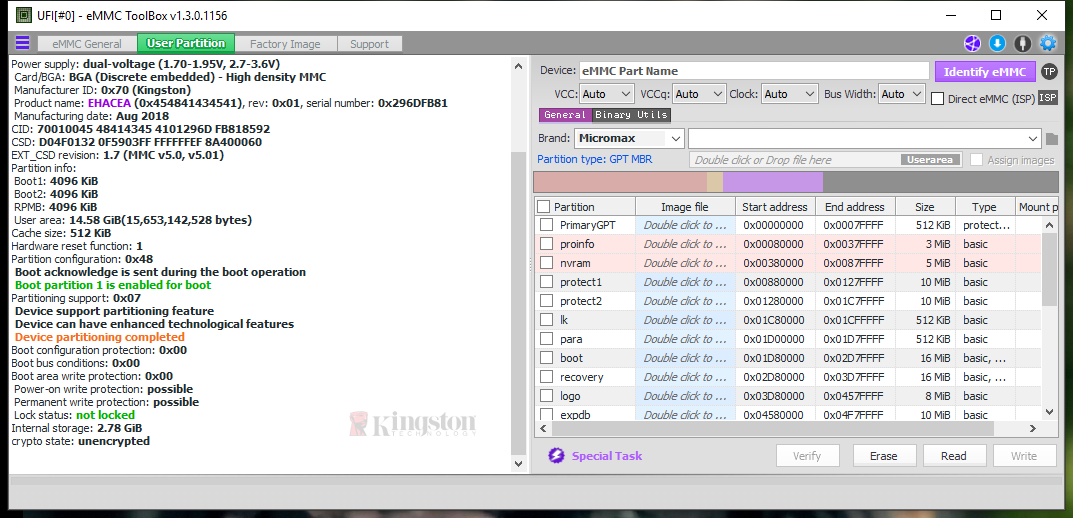Click the Erase button
The image size is (1073, 518).
pos(884,456)
